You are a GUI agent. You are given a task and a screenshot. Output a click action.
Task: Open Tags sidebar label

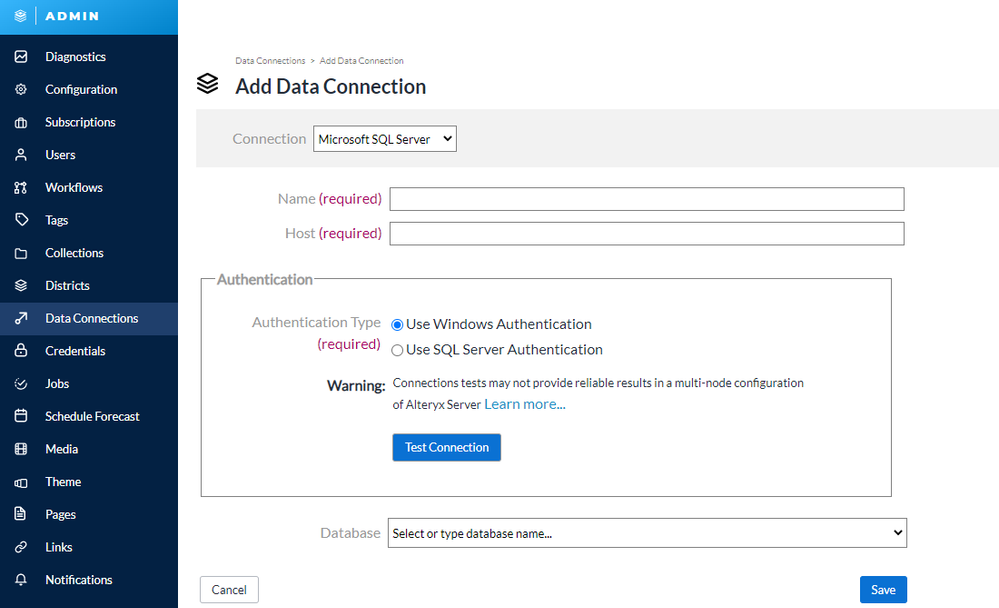point(57,220)
